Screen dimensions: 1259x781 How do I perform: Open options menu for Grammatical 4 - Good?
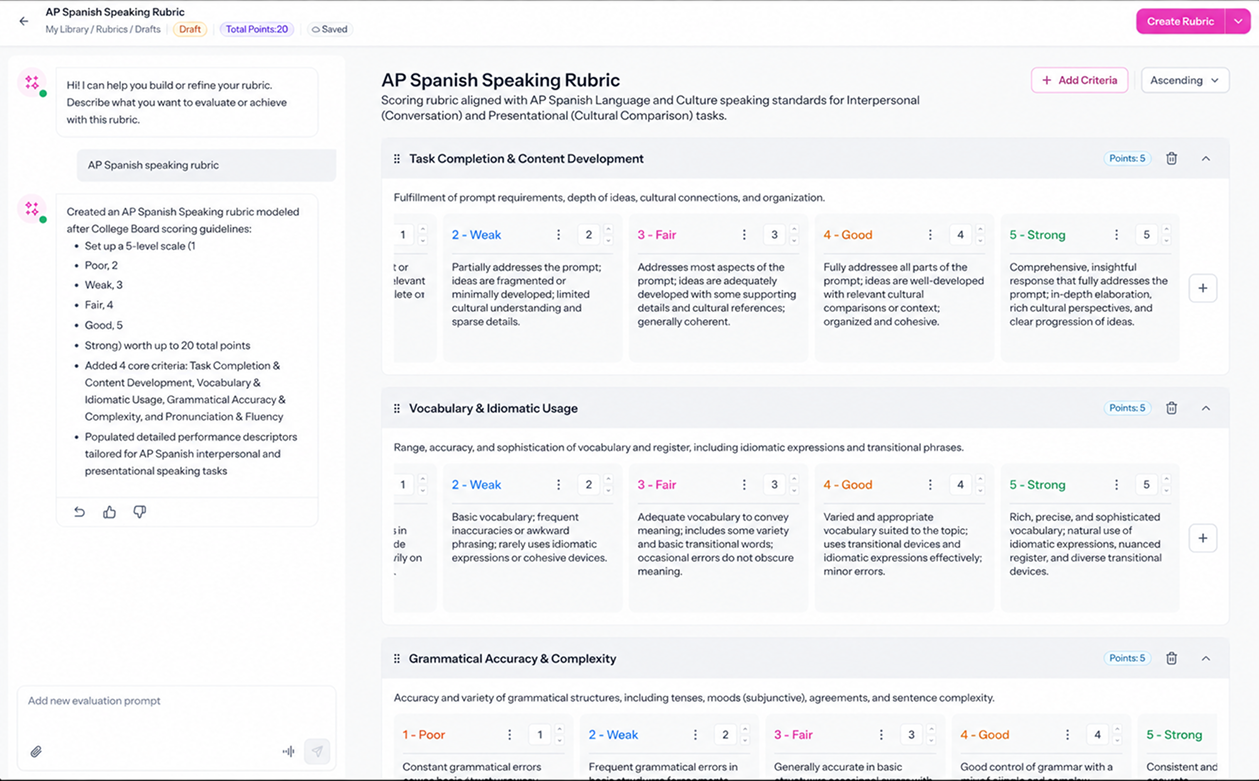(1067, 735)
